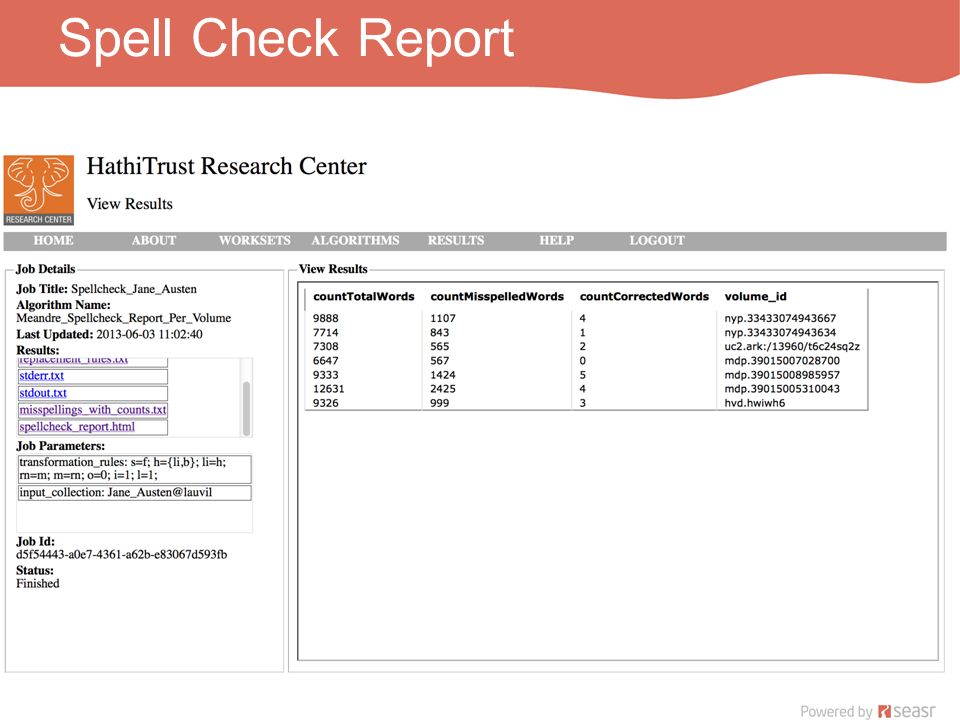
Task: Click the input_collection Jane_Austen@lauvil parameter
Action: click(135, 493)
